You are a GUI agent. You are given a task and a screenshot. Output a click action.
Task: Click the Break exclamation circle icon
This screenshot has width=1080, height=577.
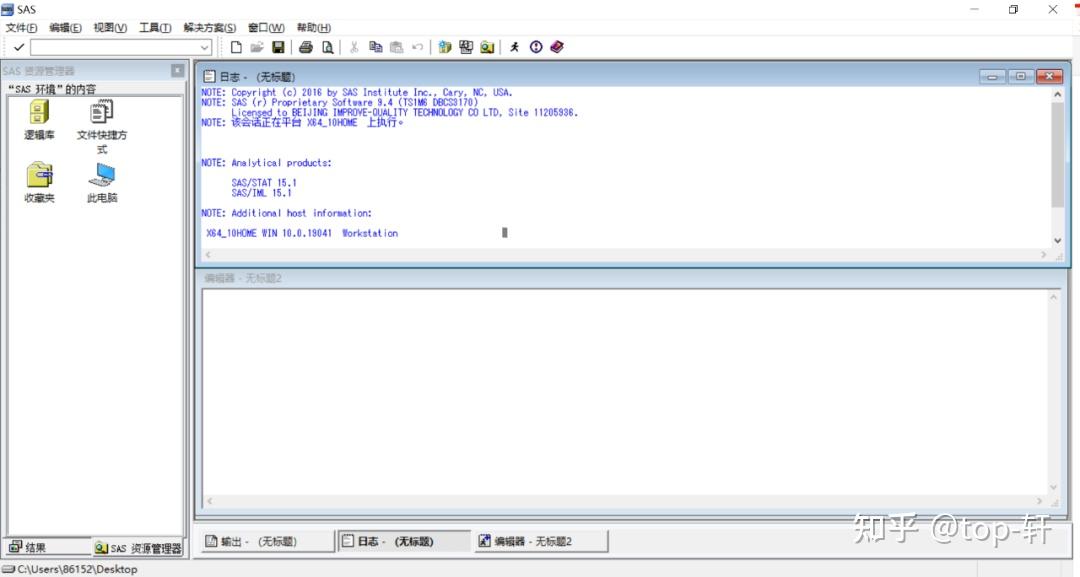pyautogui.click(x=536, y=47)
